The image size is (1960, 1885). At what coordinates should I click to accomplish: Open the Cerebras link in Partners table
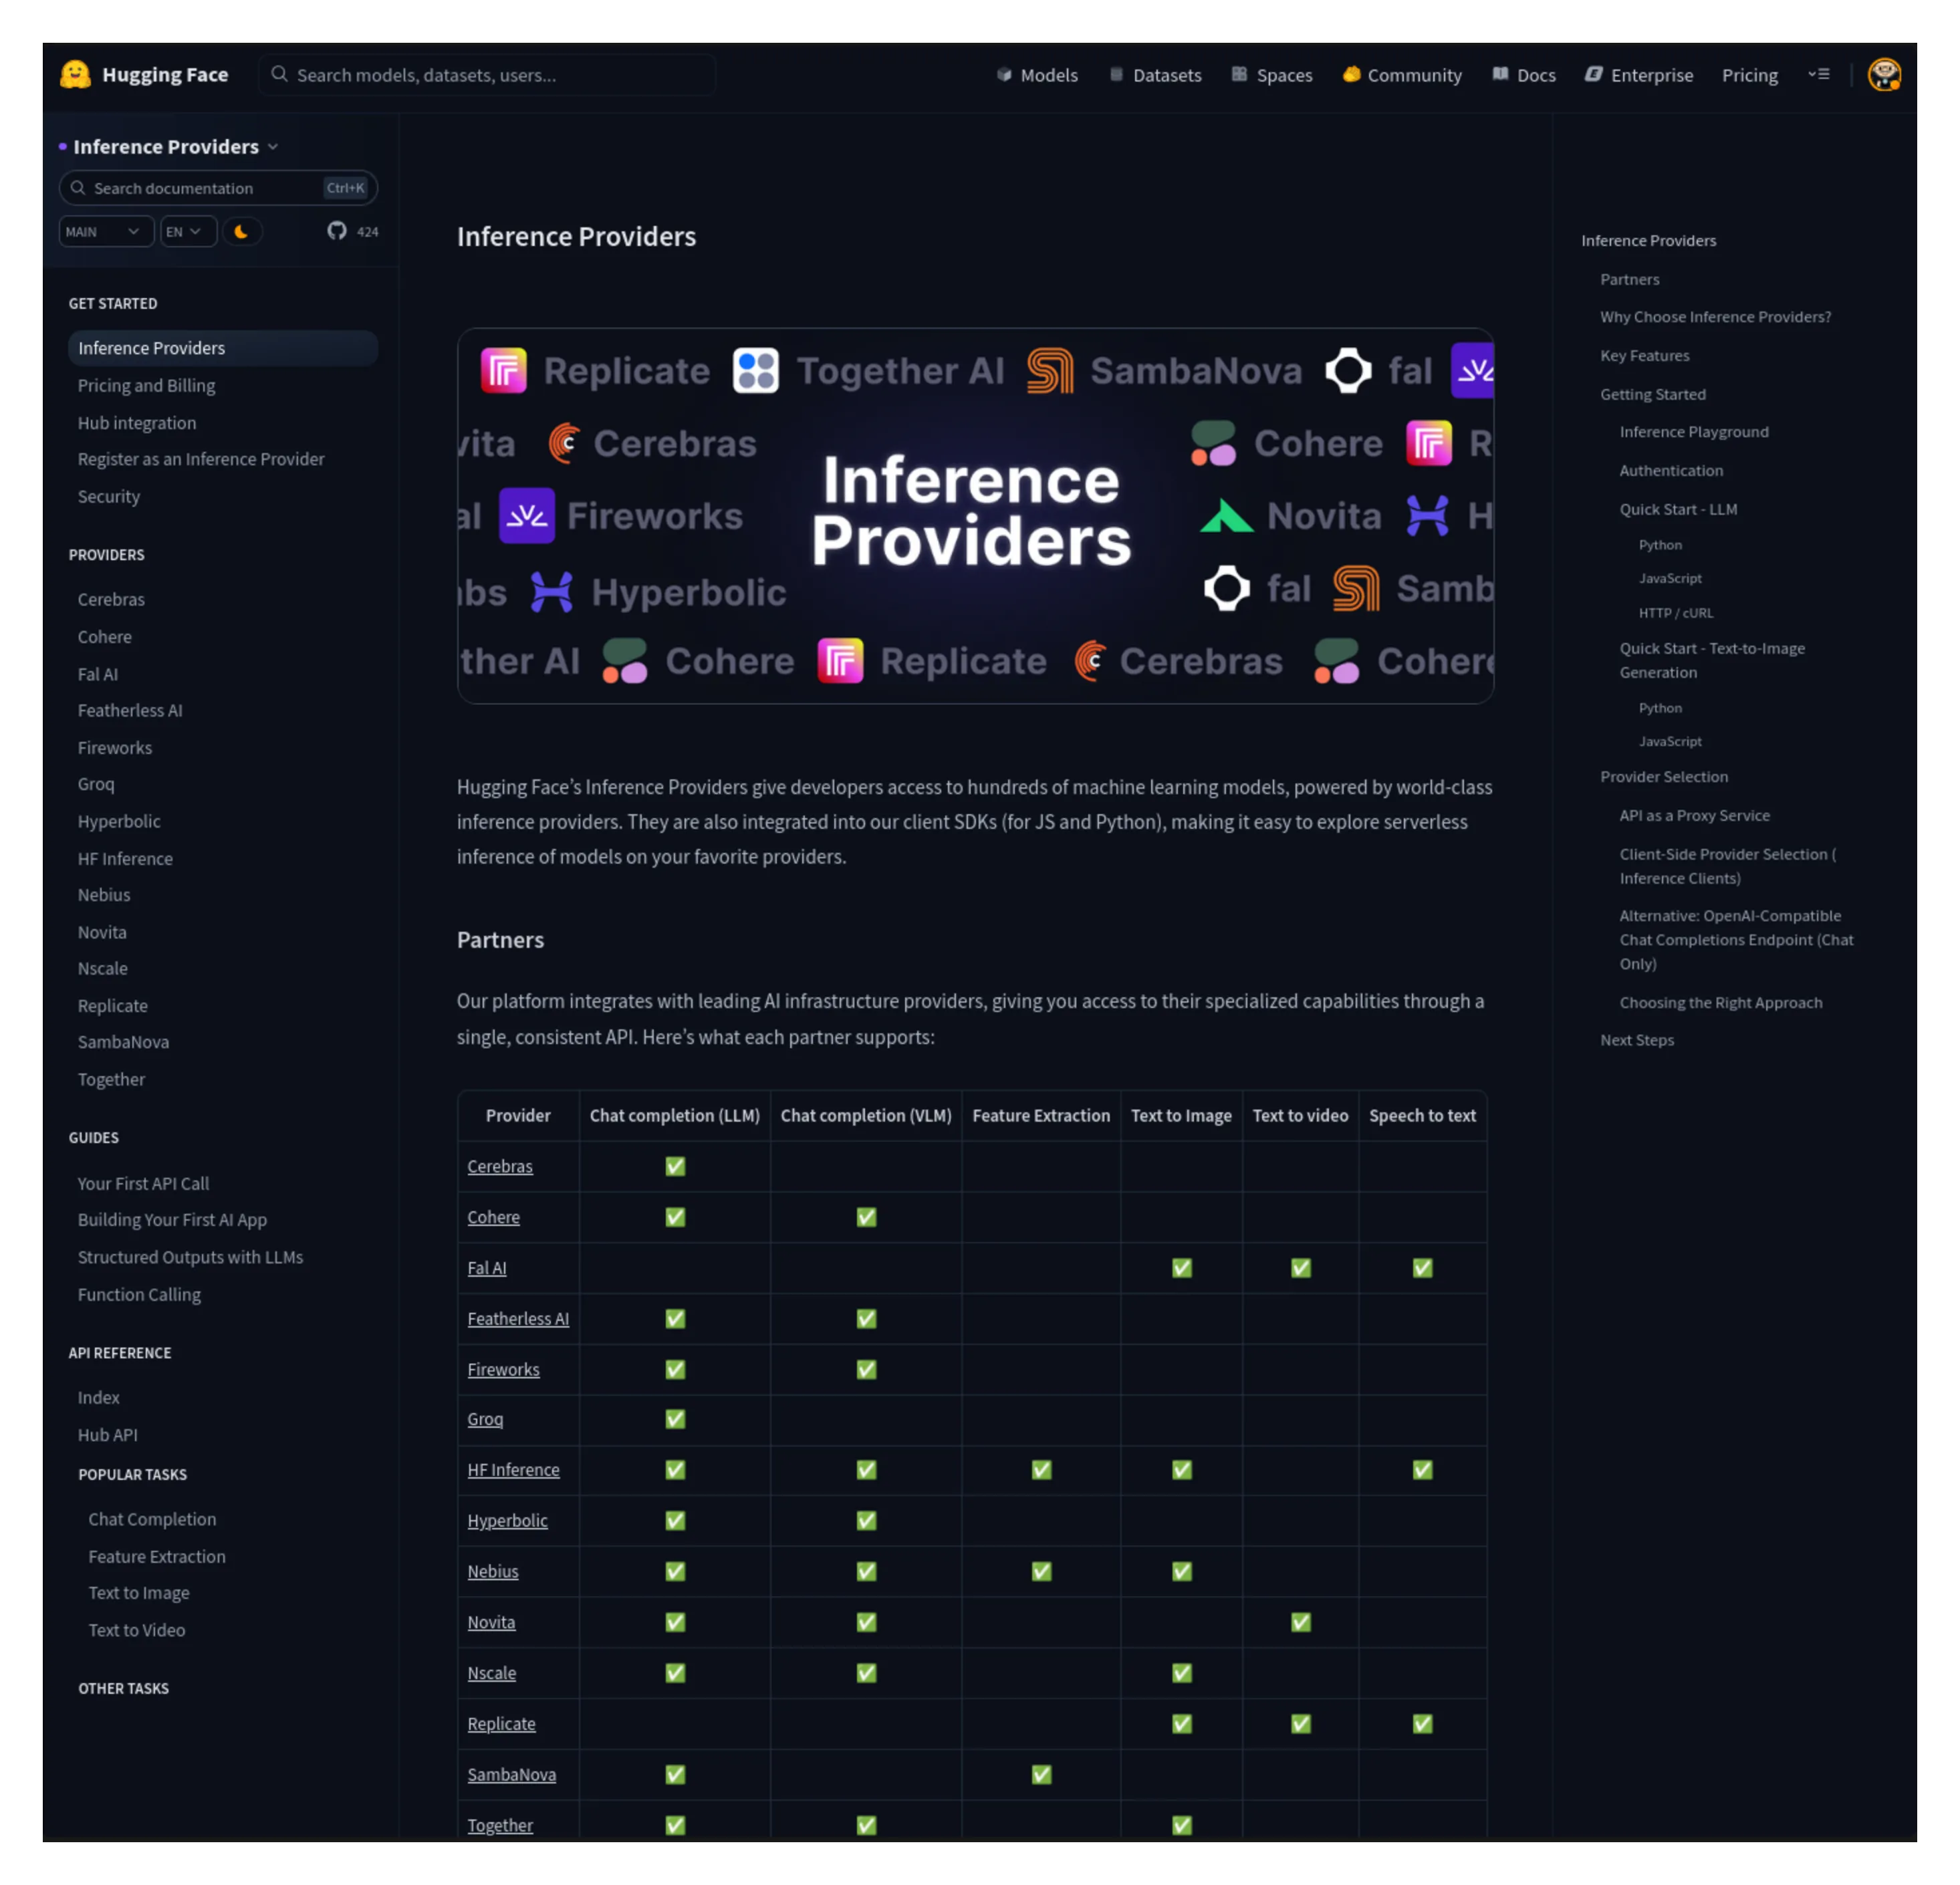point(499,1166)
